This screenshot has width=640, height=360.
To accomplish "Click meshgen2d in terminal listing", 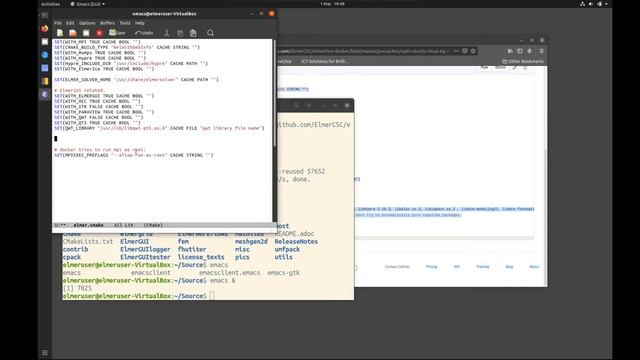I will (251, 242).
